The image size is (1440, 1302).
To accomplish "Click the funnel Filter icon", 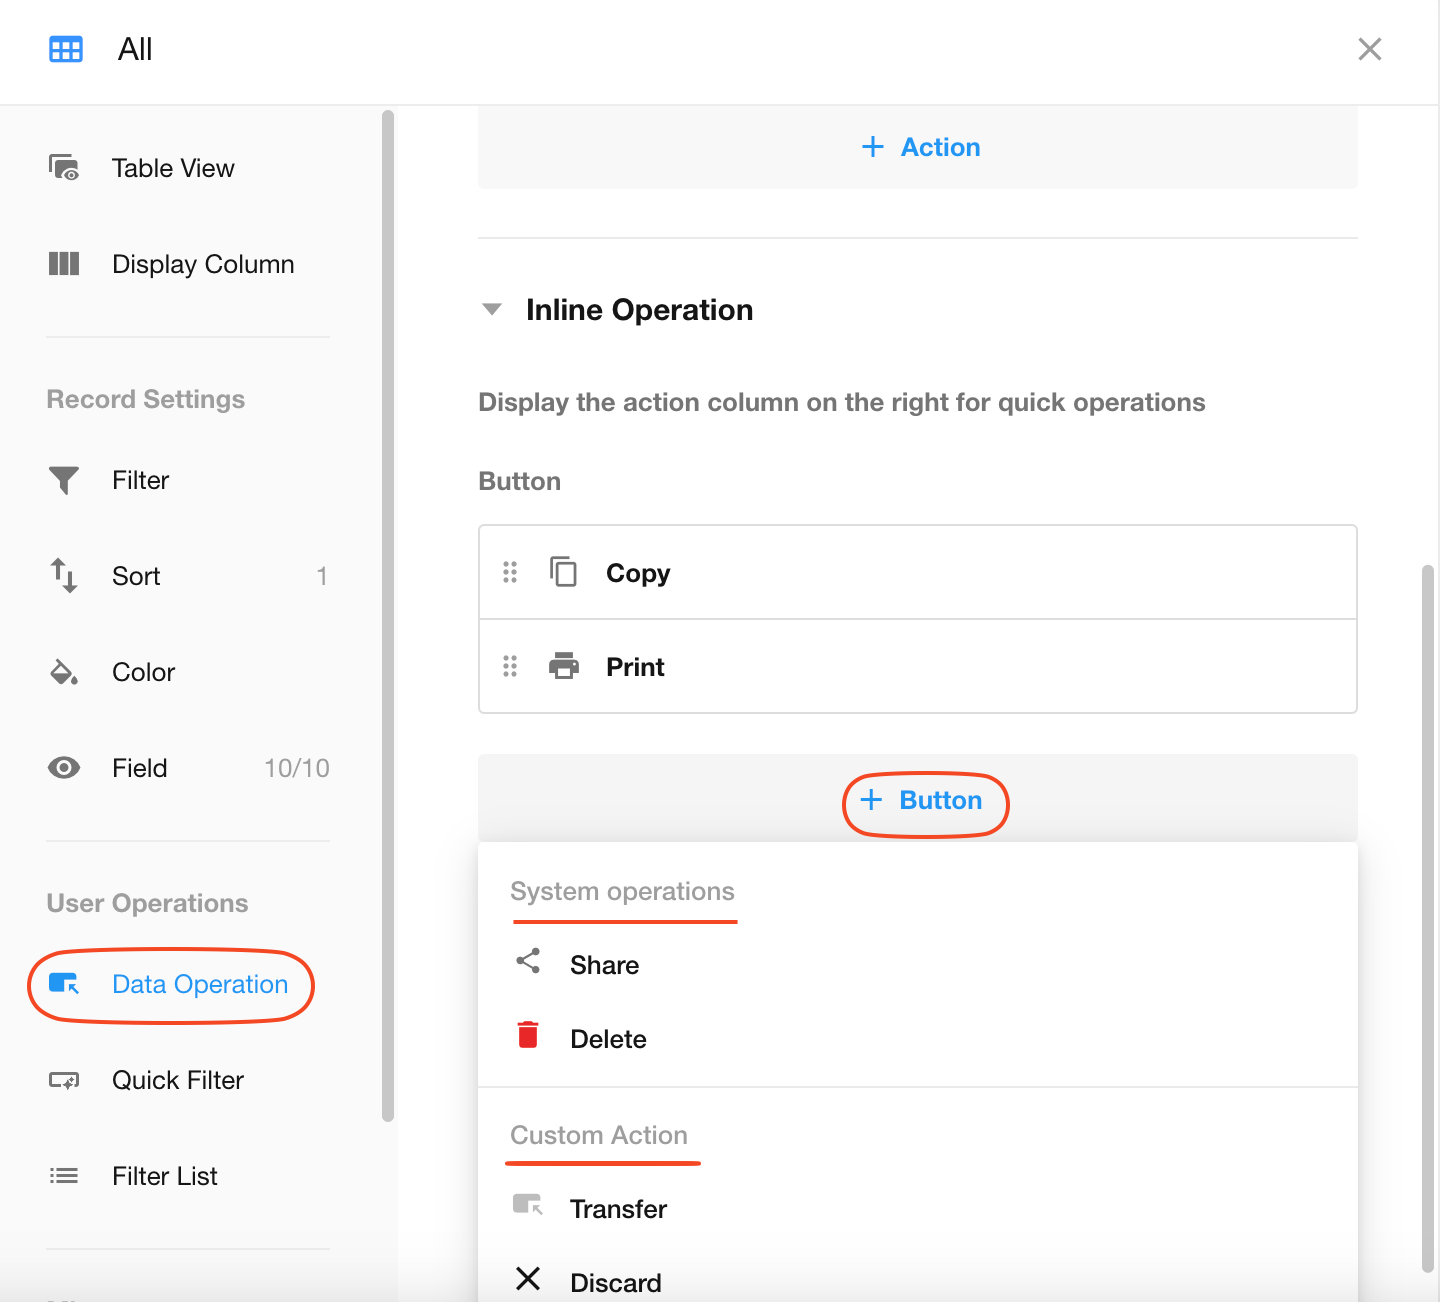I will coord(64,480).
